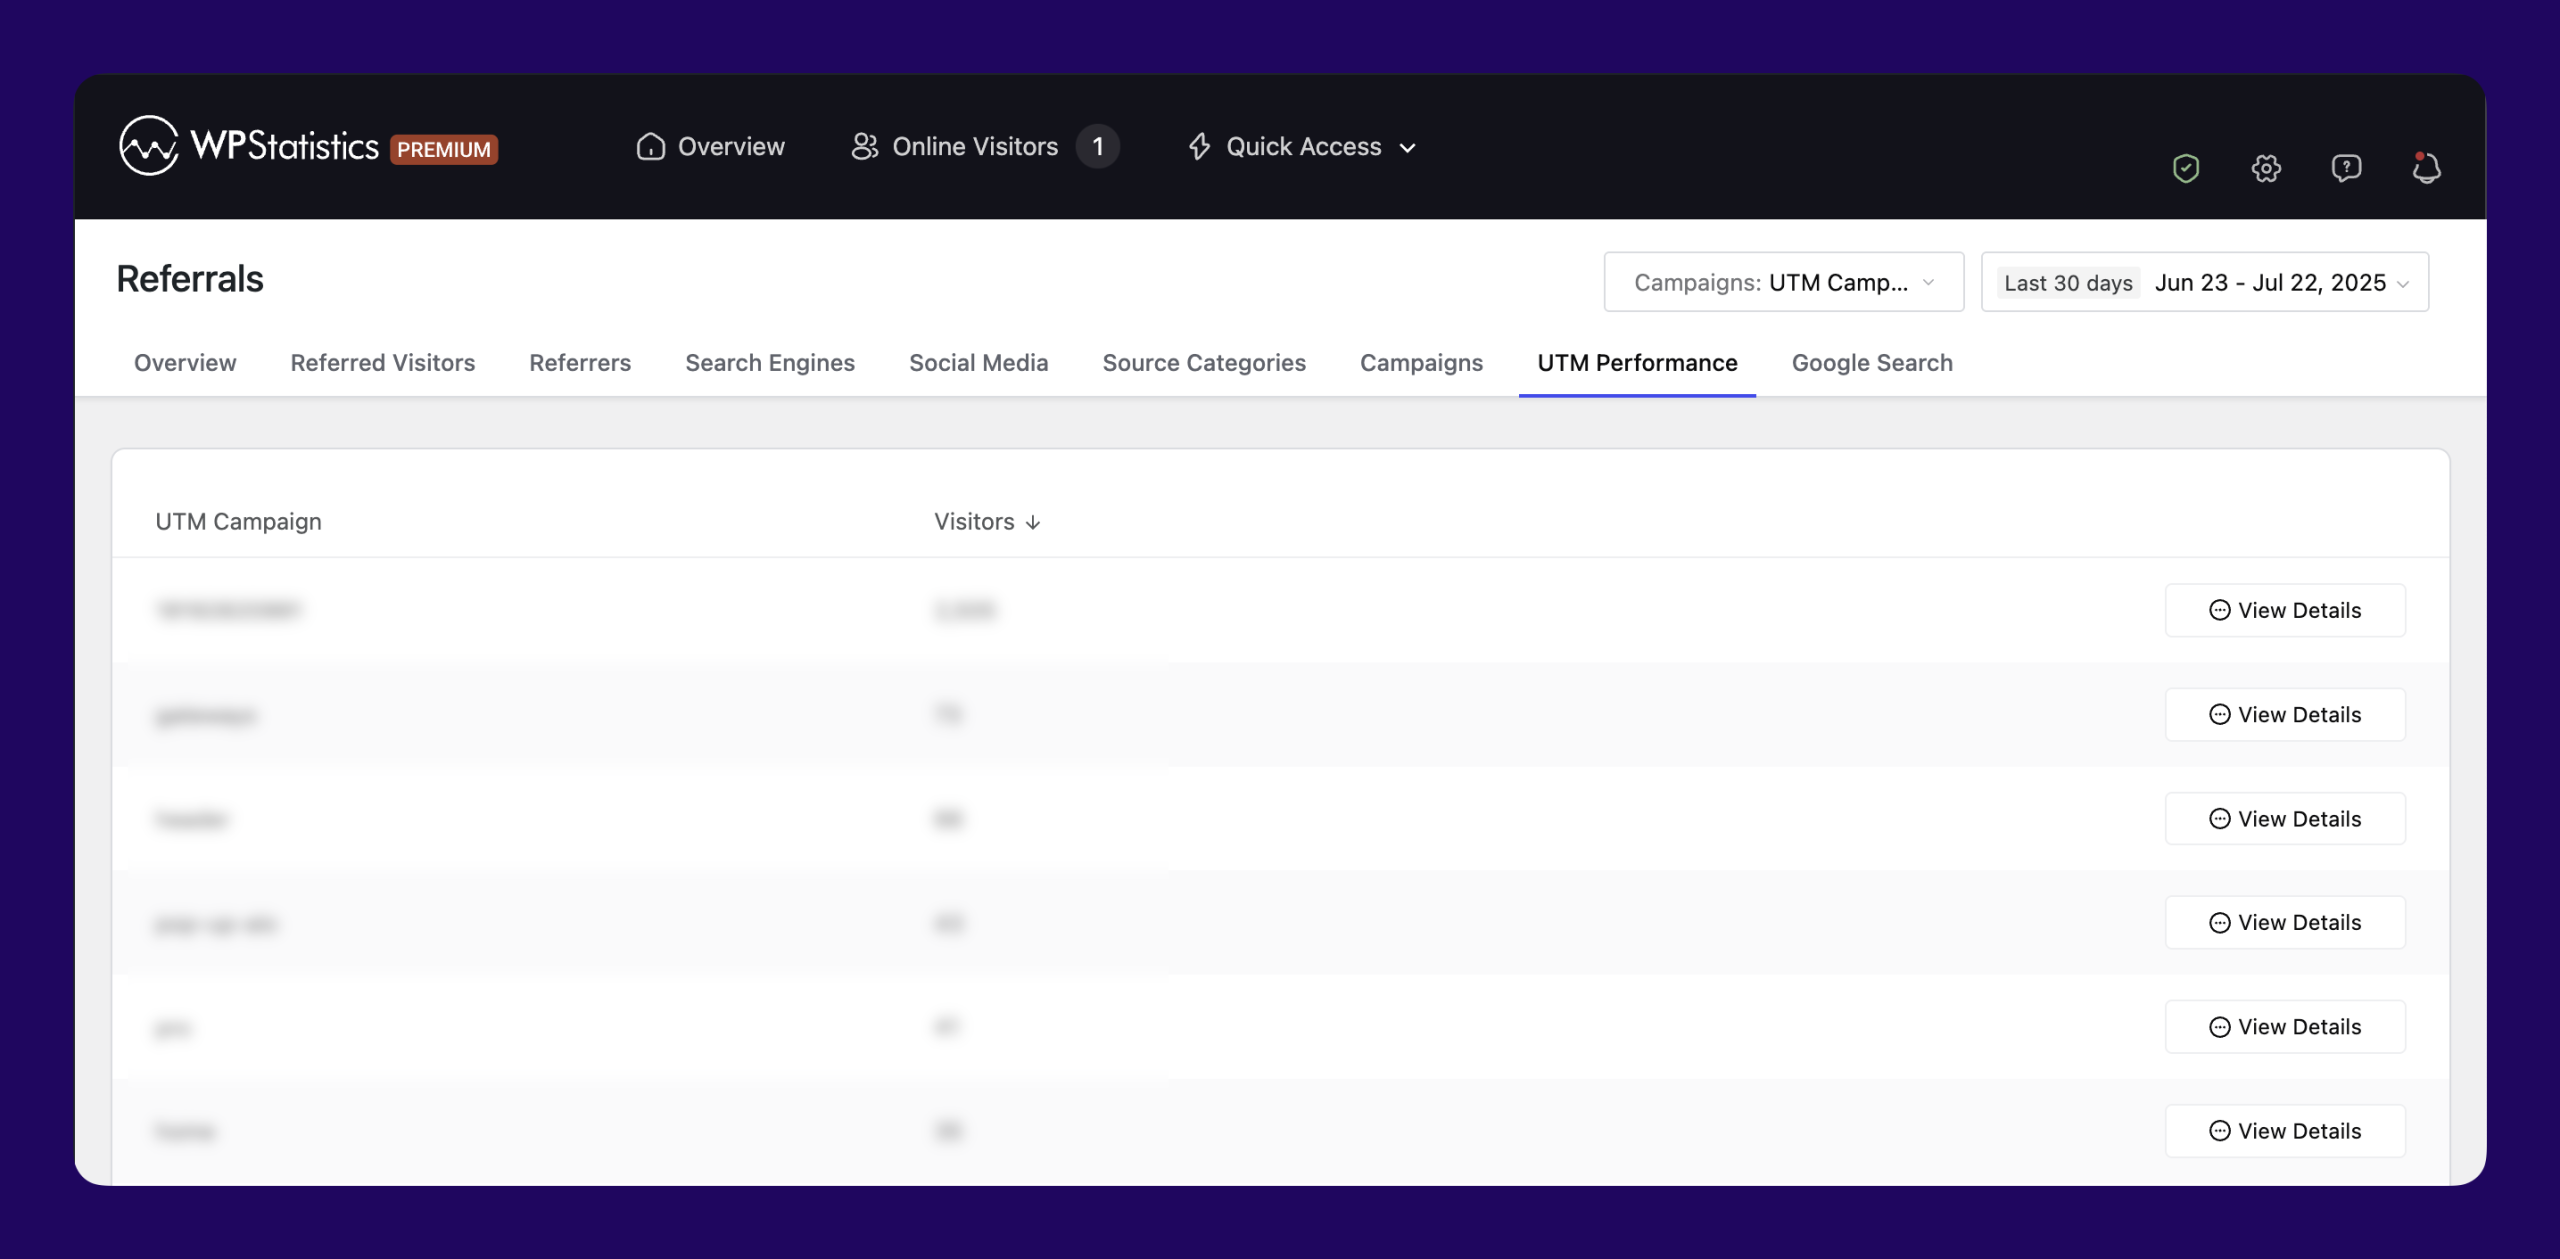Open the Campaigns UTM filter dropdown
Screen dimensions: 2560x1259
pyautogui.click(x=1784, y=282)
